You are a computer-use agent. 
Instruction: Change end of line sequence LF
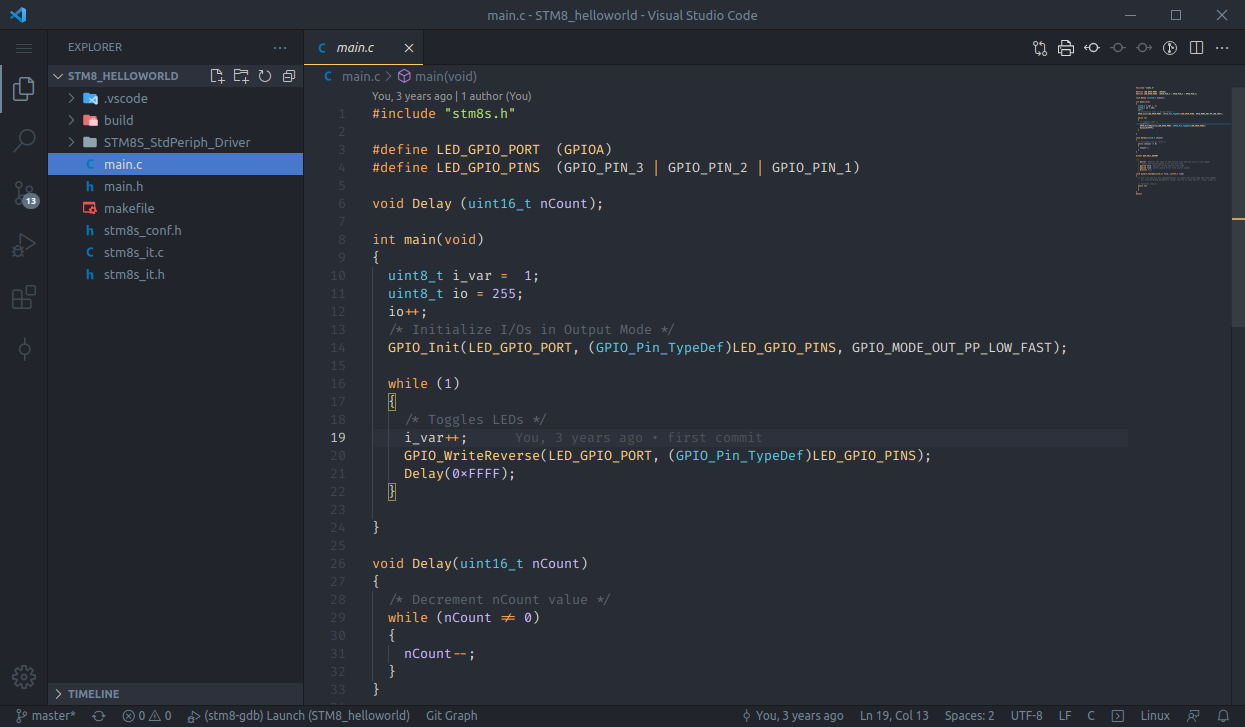pos(1065,715)
